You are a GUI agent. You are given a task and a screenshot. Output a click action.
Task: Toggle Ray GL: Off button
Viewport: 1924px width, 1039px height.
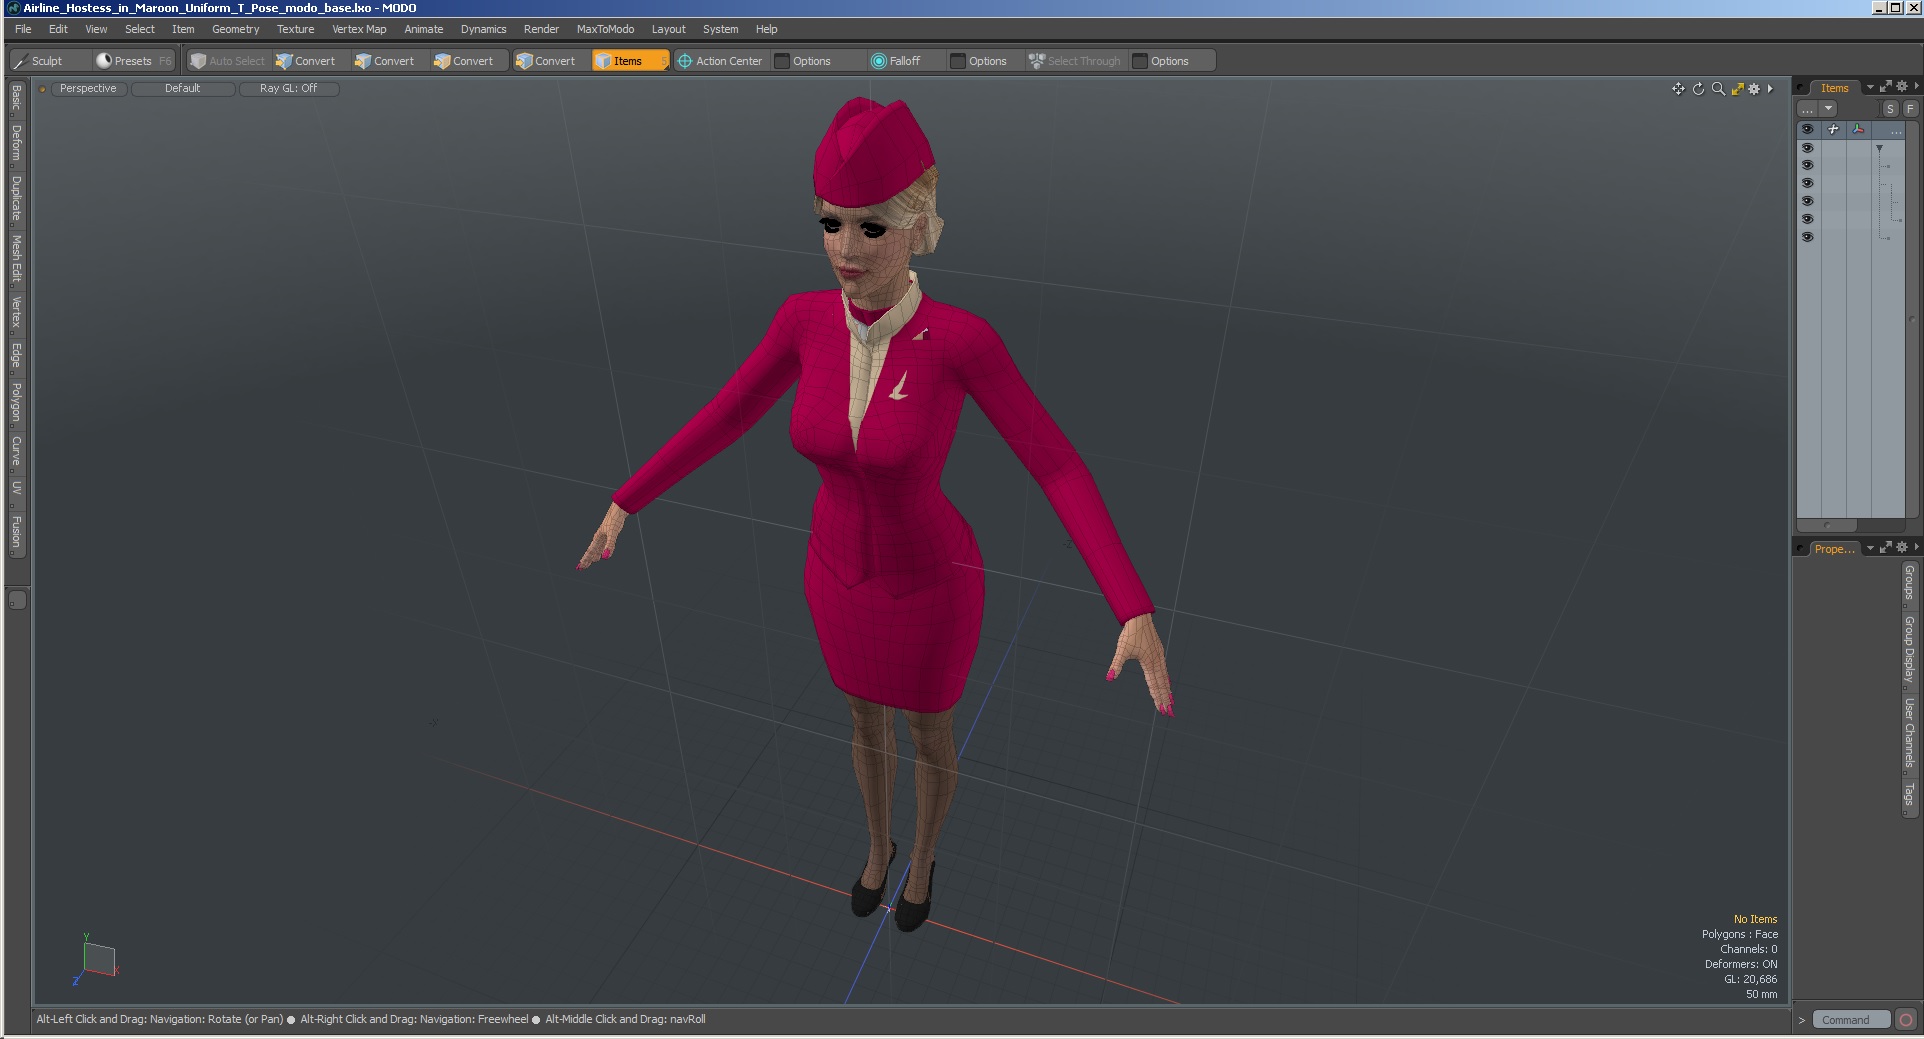(289, 89)
